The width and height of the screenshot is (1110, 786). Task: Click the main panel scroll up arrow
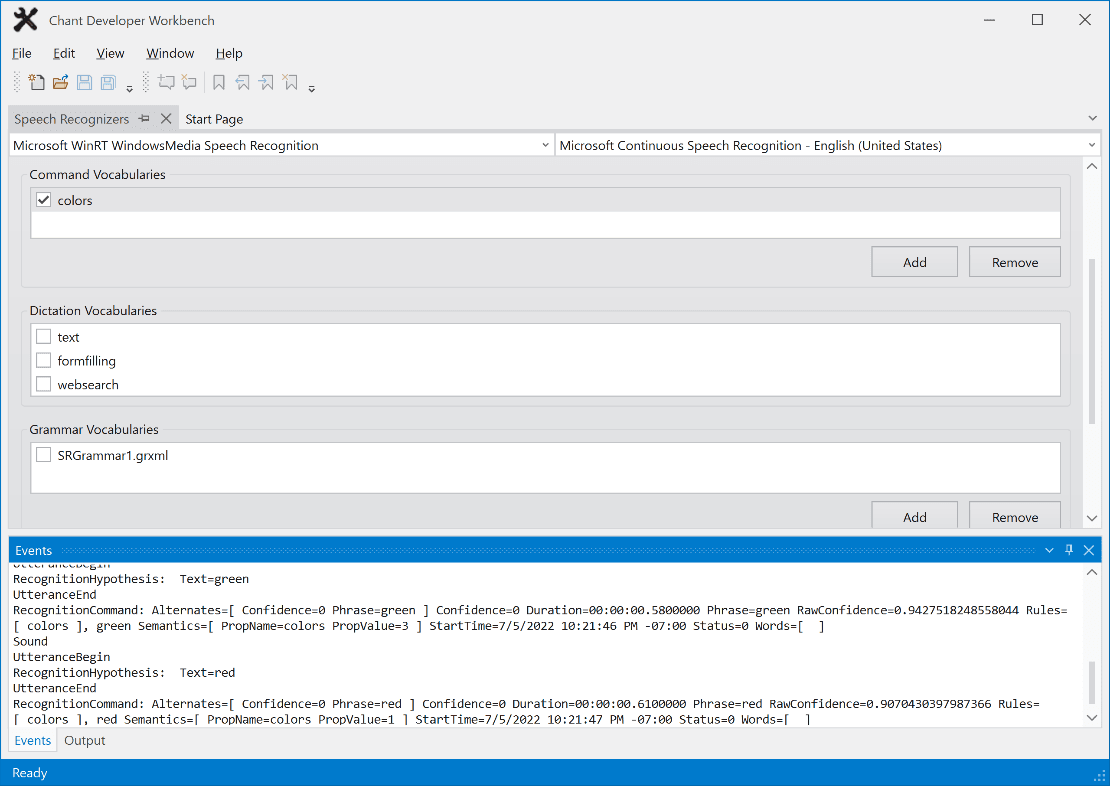pos(1092,166)
